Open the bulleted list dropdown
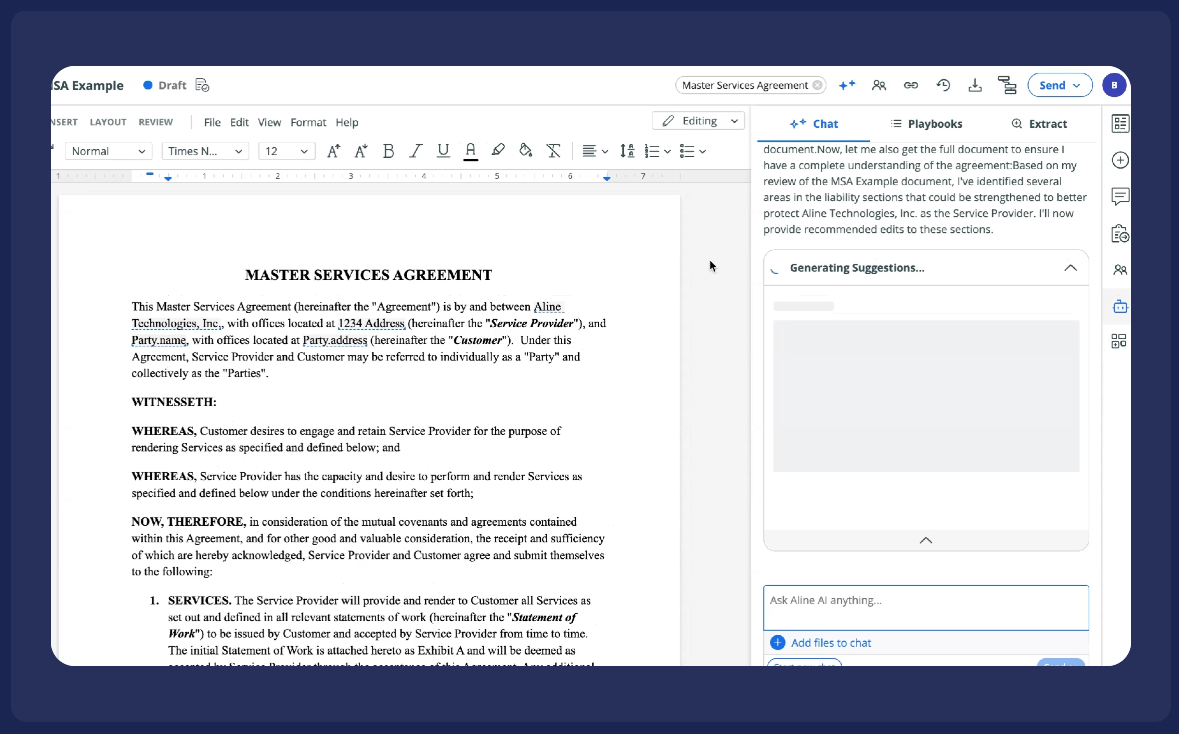The image size is (1179, 734). [x=693, y=151]
